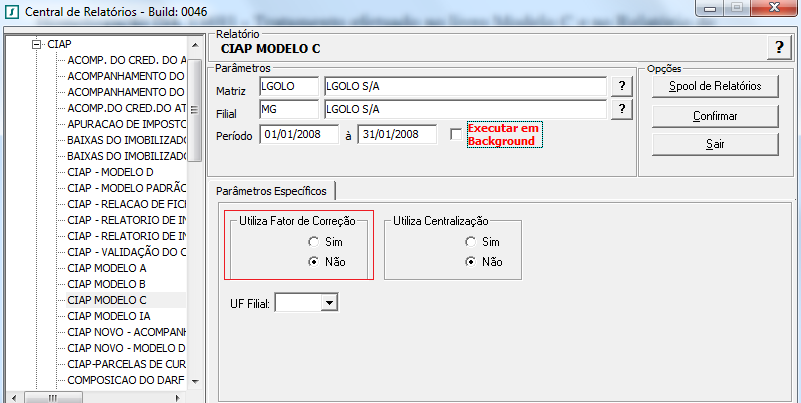
Task: Select ACOMP. DO CRED. DO A report
Action: [x=127, y=60]
